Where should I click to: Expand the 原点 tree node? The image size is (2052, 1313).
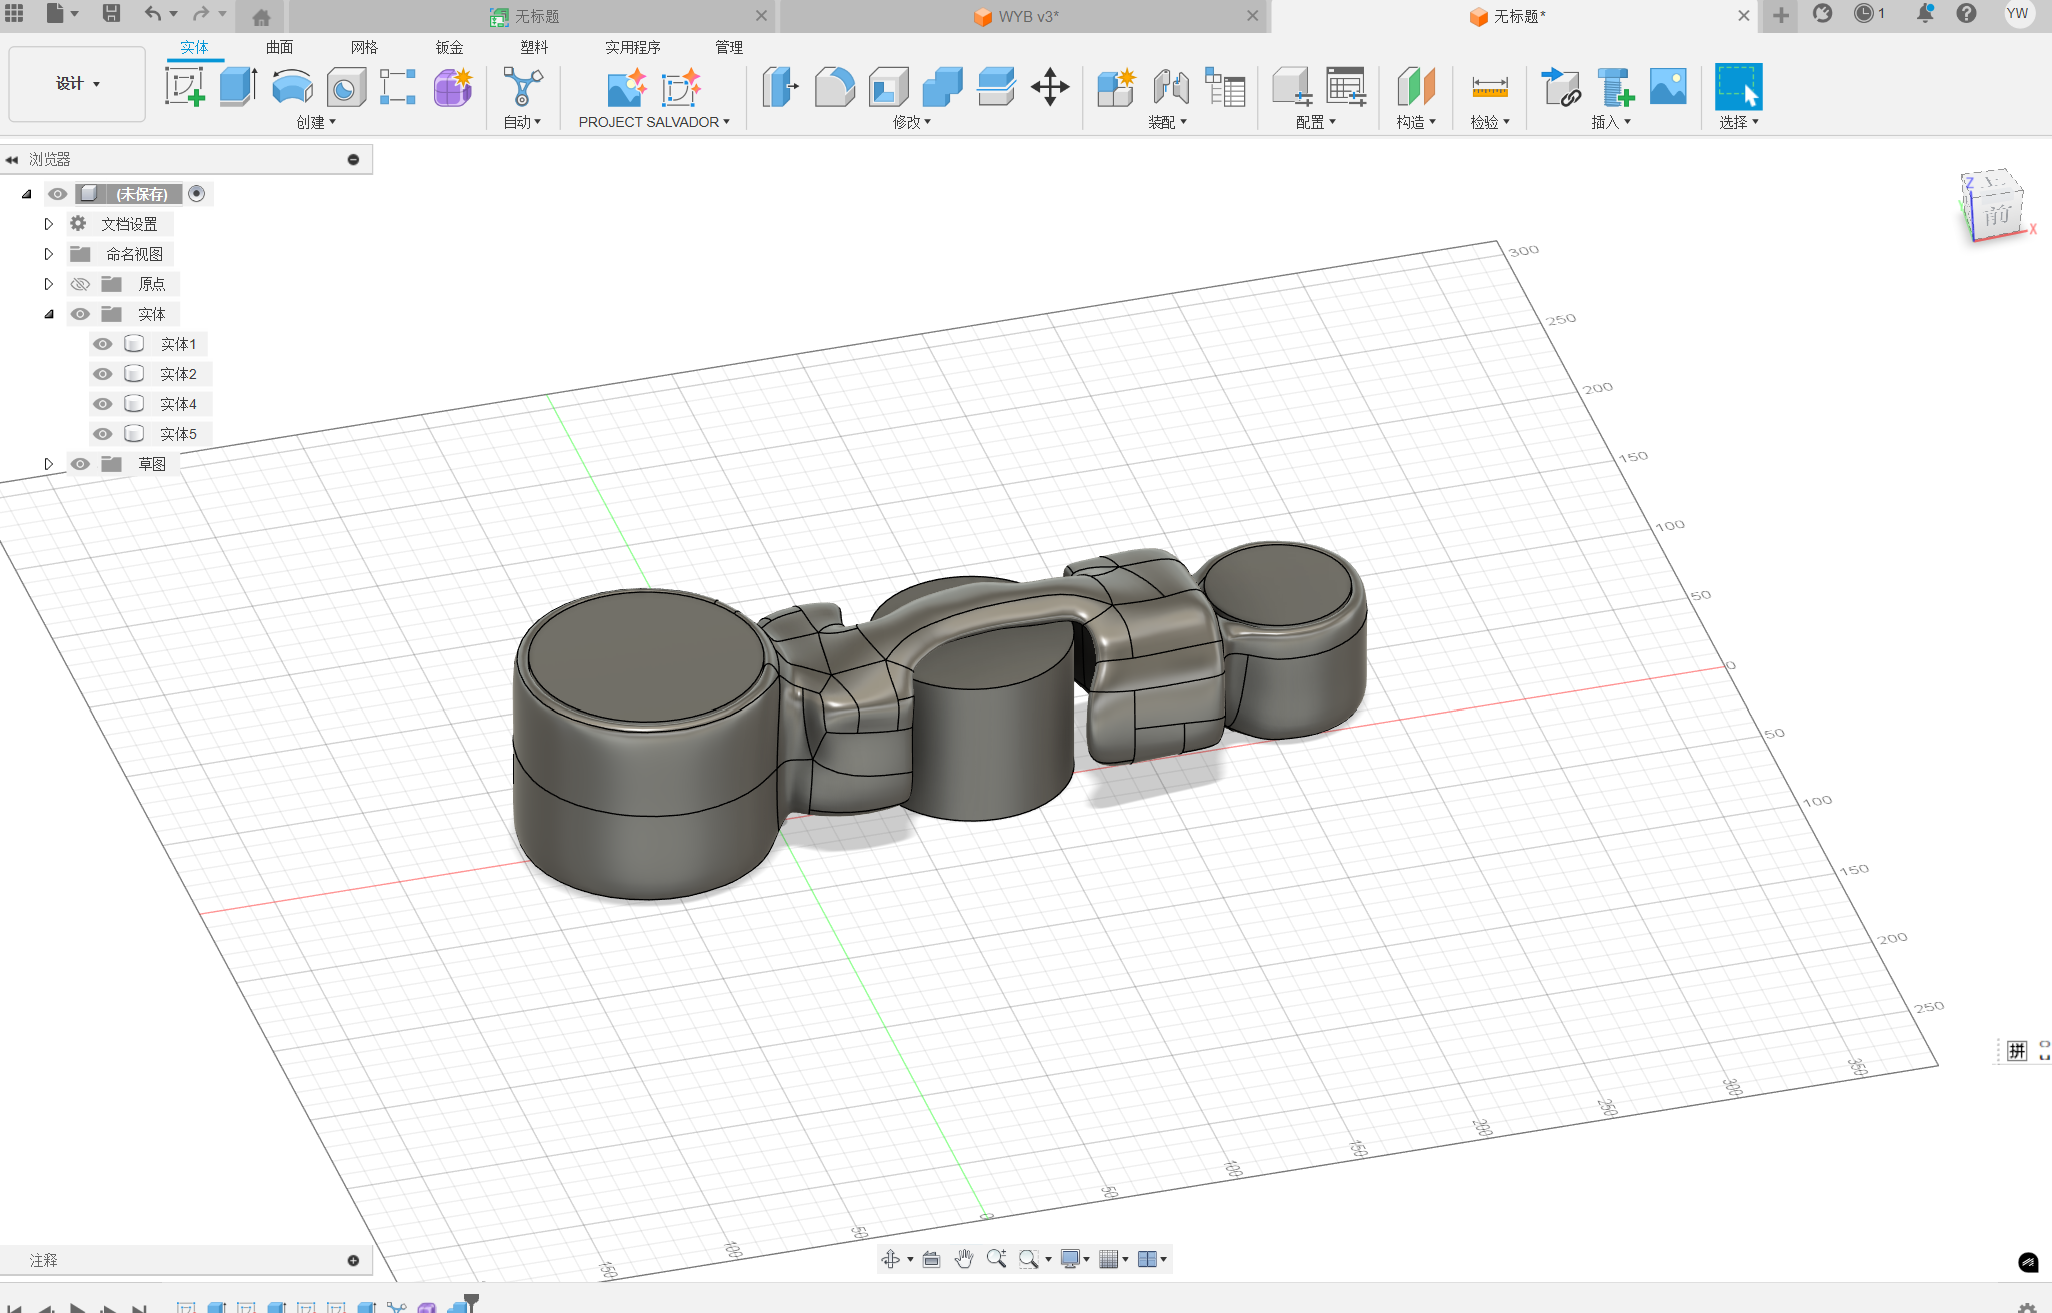coord(48,284)
